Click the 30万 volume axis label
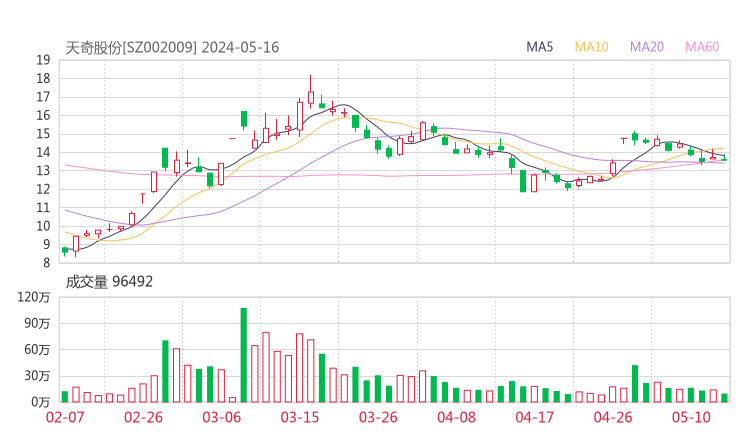The height and width of the screenshot is (440, 740). [37, 376]
